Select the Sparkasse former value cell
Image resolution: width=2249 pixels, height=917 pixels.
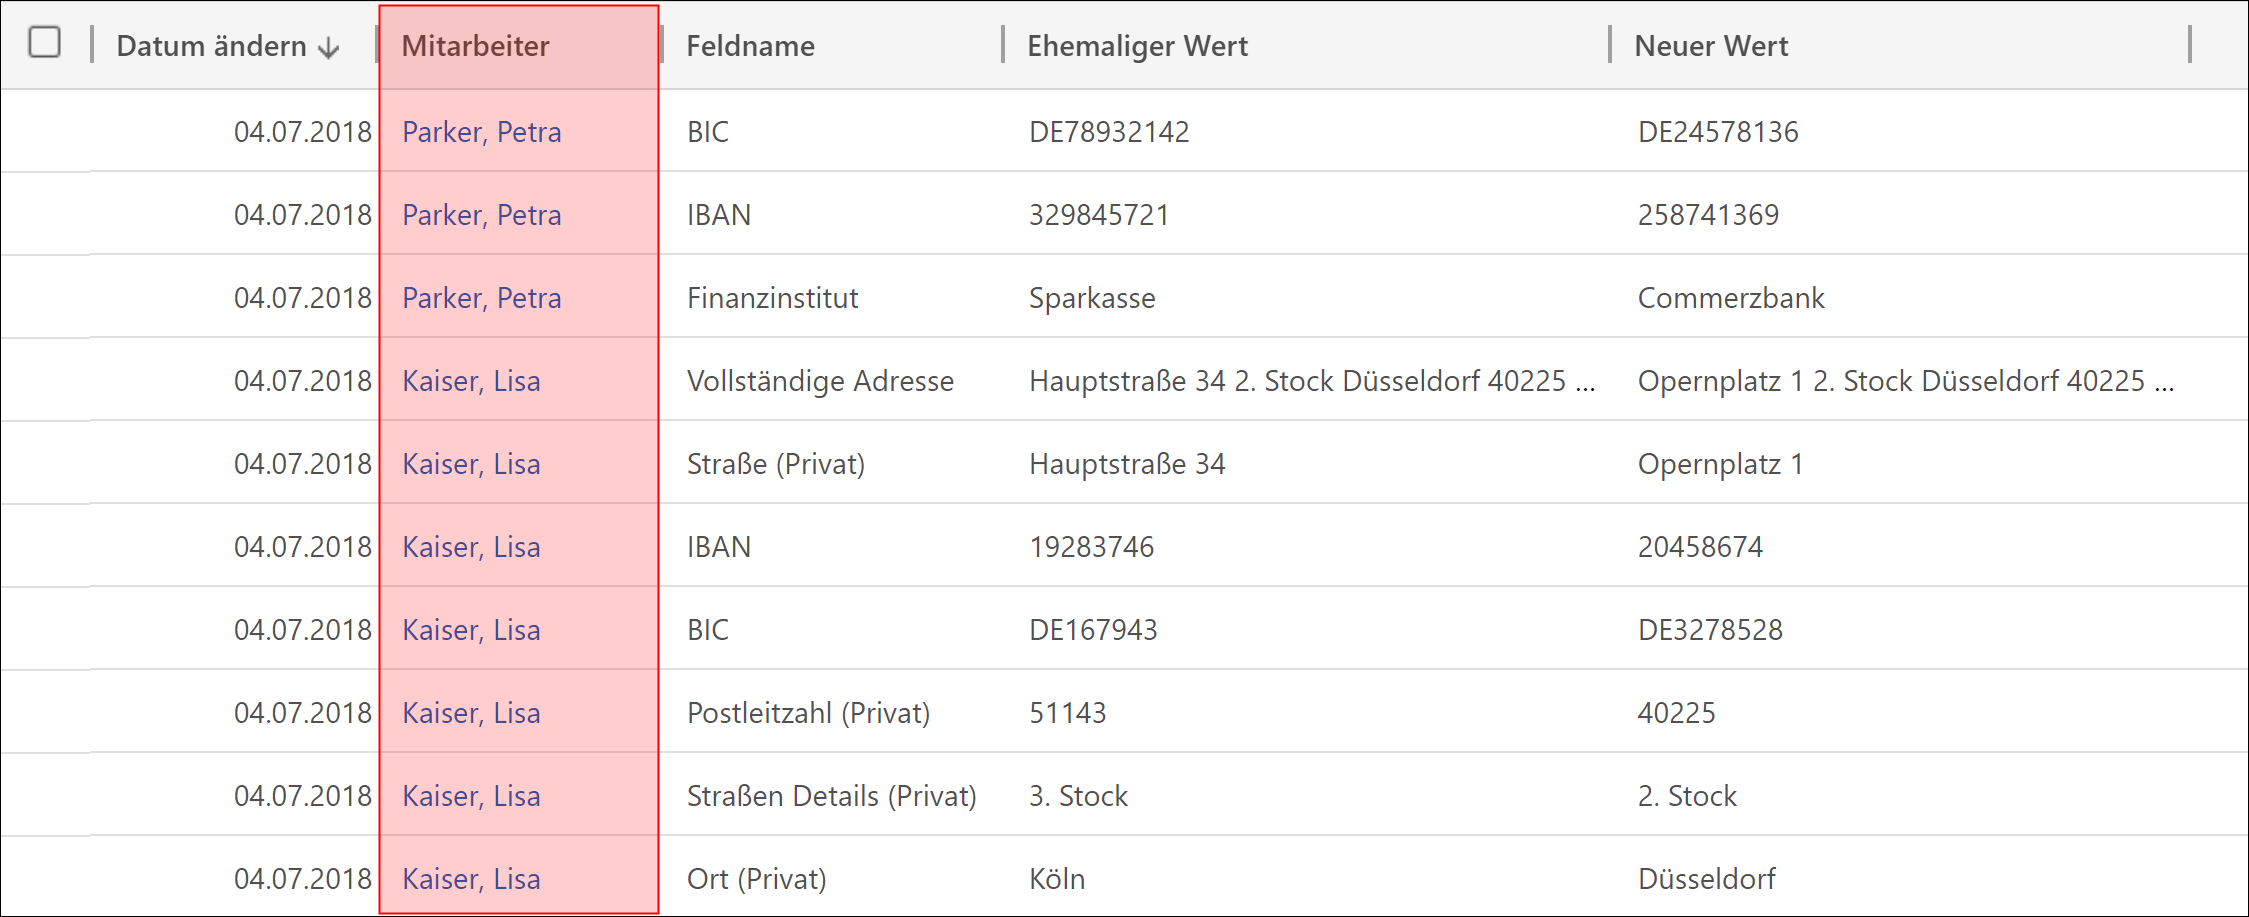tap(1092, 298)
